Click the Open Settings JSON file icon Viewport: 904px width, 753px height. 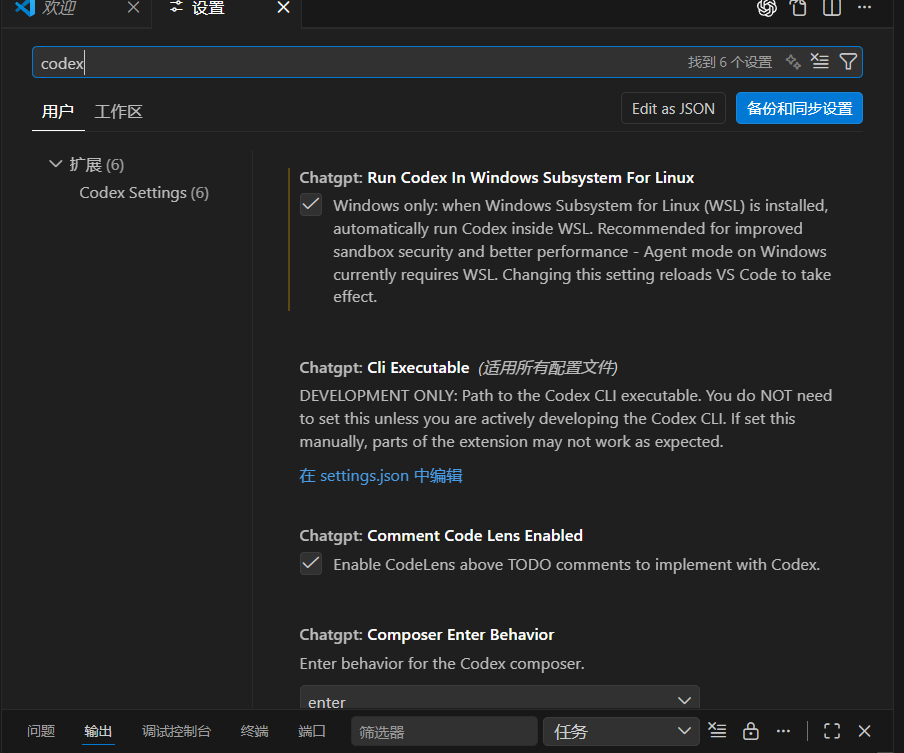798,8
